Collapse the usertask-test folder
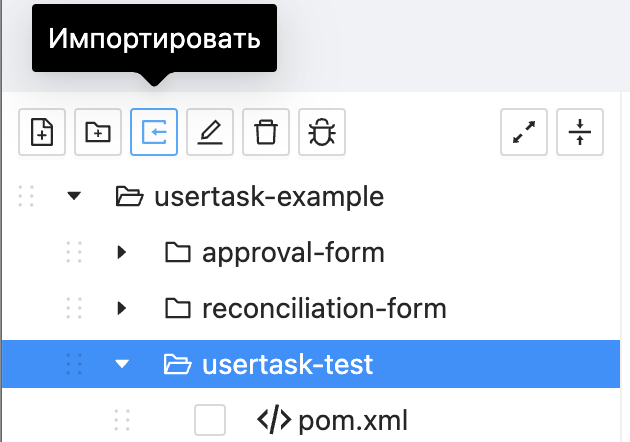The image size is (630, 442). pos(122,364)
